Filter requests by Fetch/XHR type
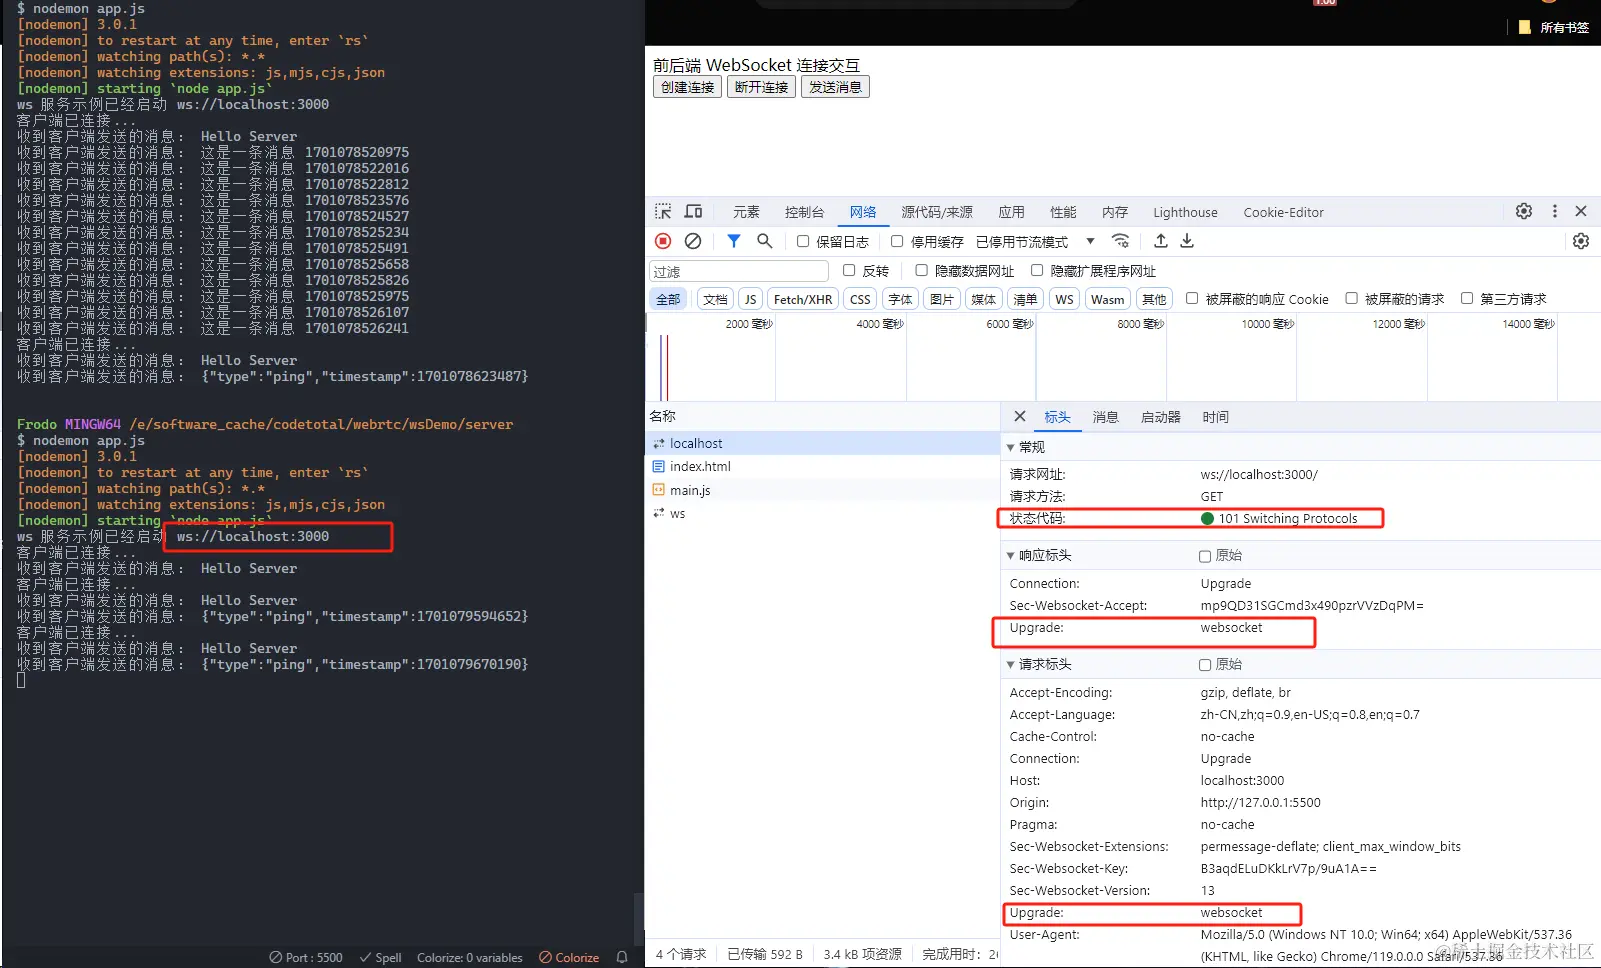1601x968 pixels. point(803,299)
